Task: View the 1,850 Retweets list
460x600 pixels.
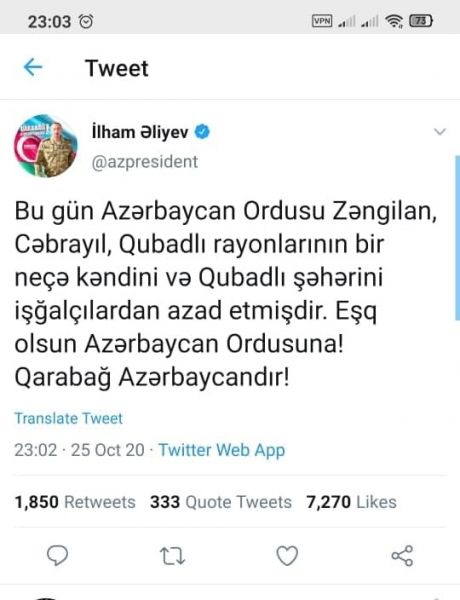Action: click(x=75, y=502)
